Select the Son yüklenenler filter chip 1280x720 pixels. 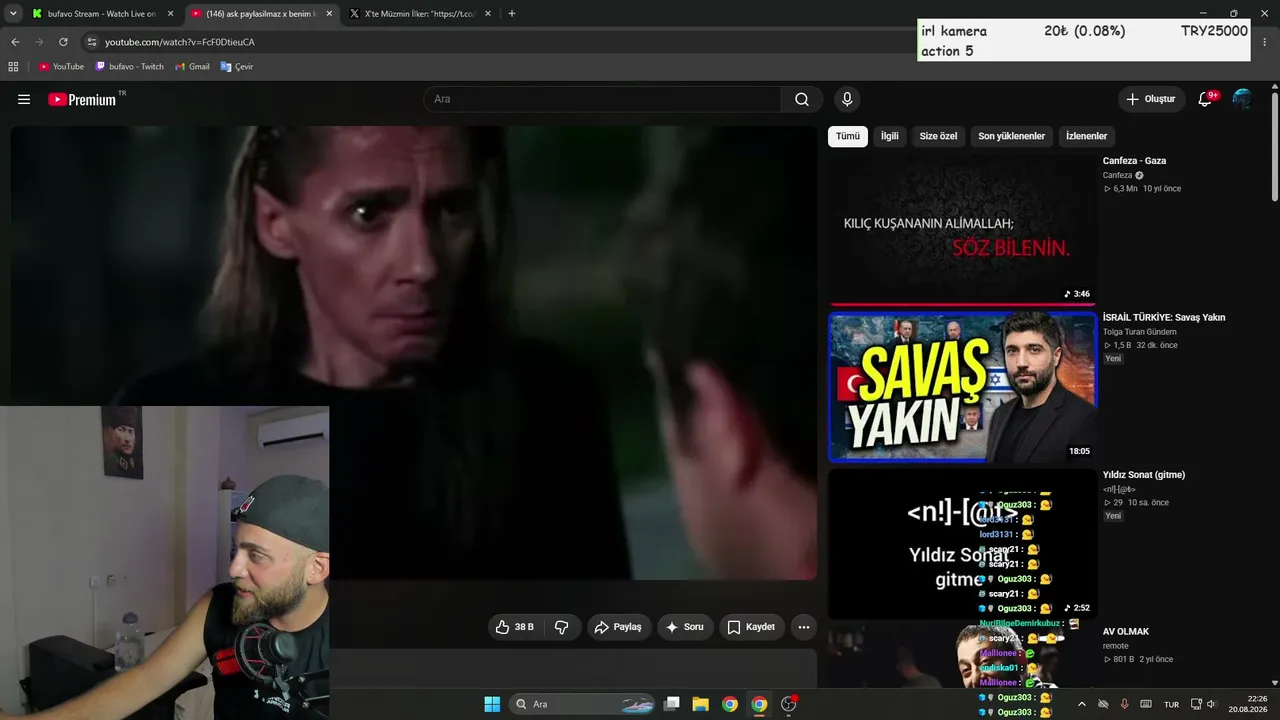point(1011,136)
